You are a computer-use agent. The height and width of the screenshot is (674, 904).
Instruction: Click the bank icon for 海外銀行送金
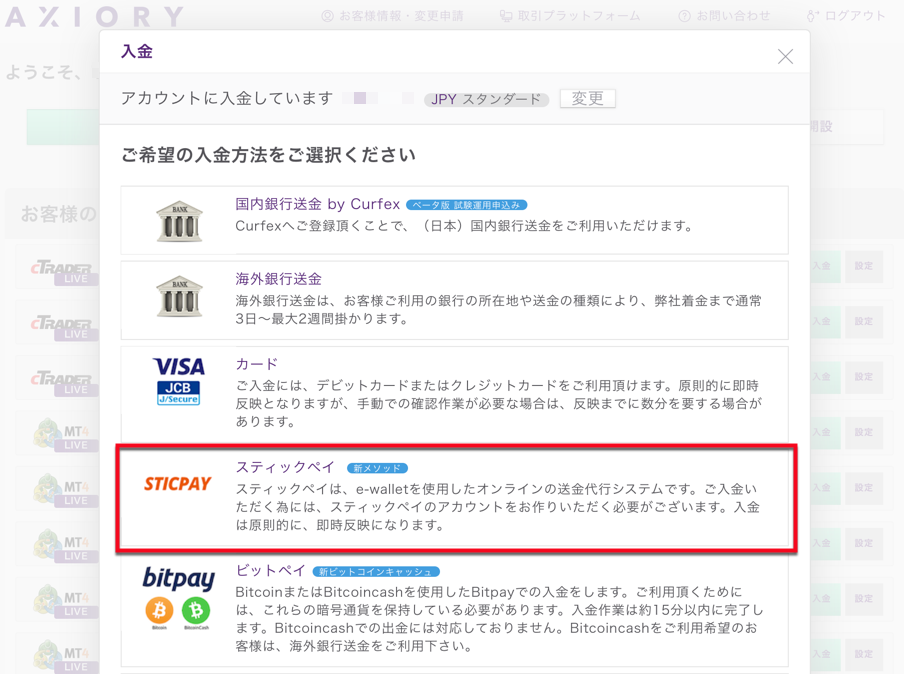[179, 296]
